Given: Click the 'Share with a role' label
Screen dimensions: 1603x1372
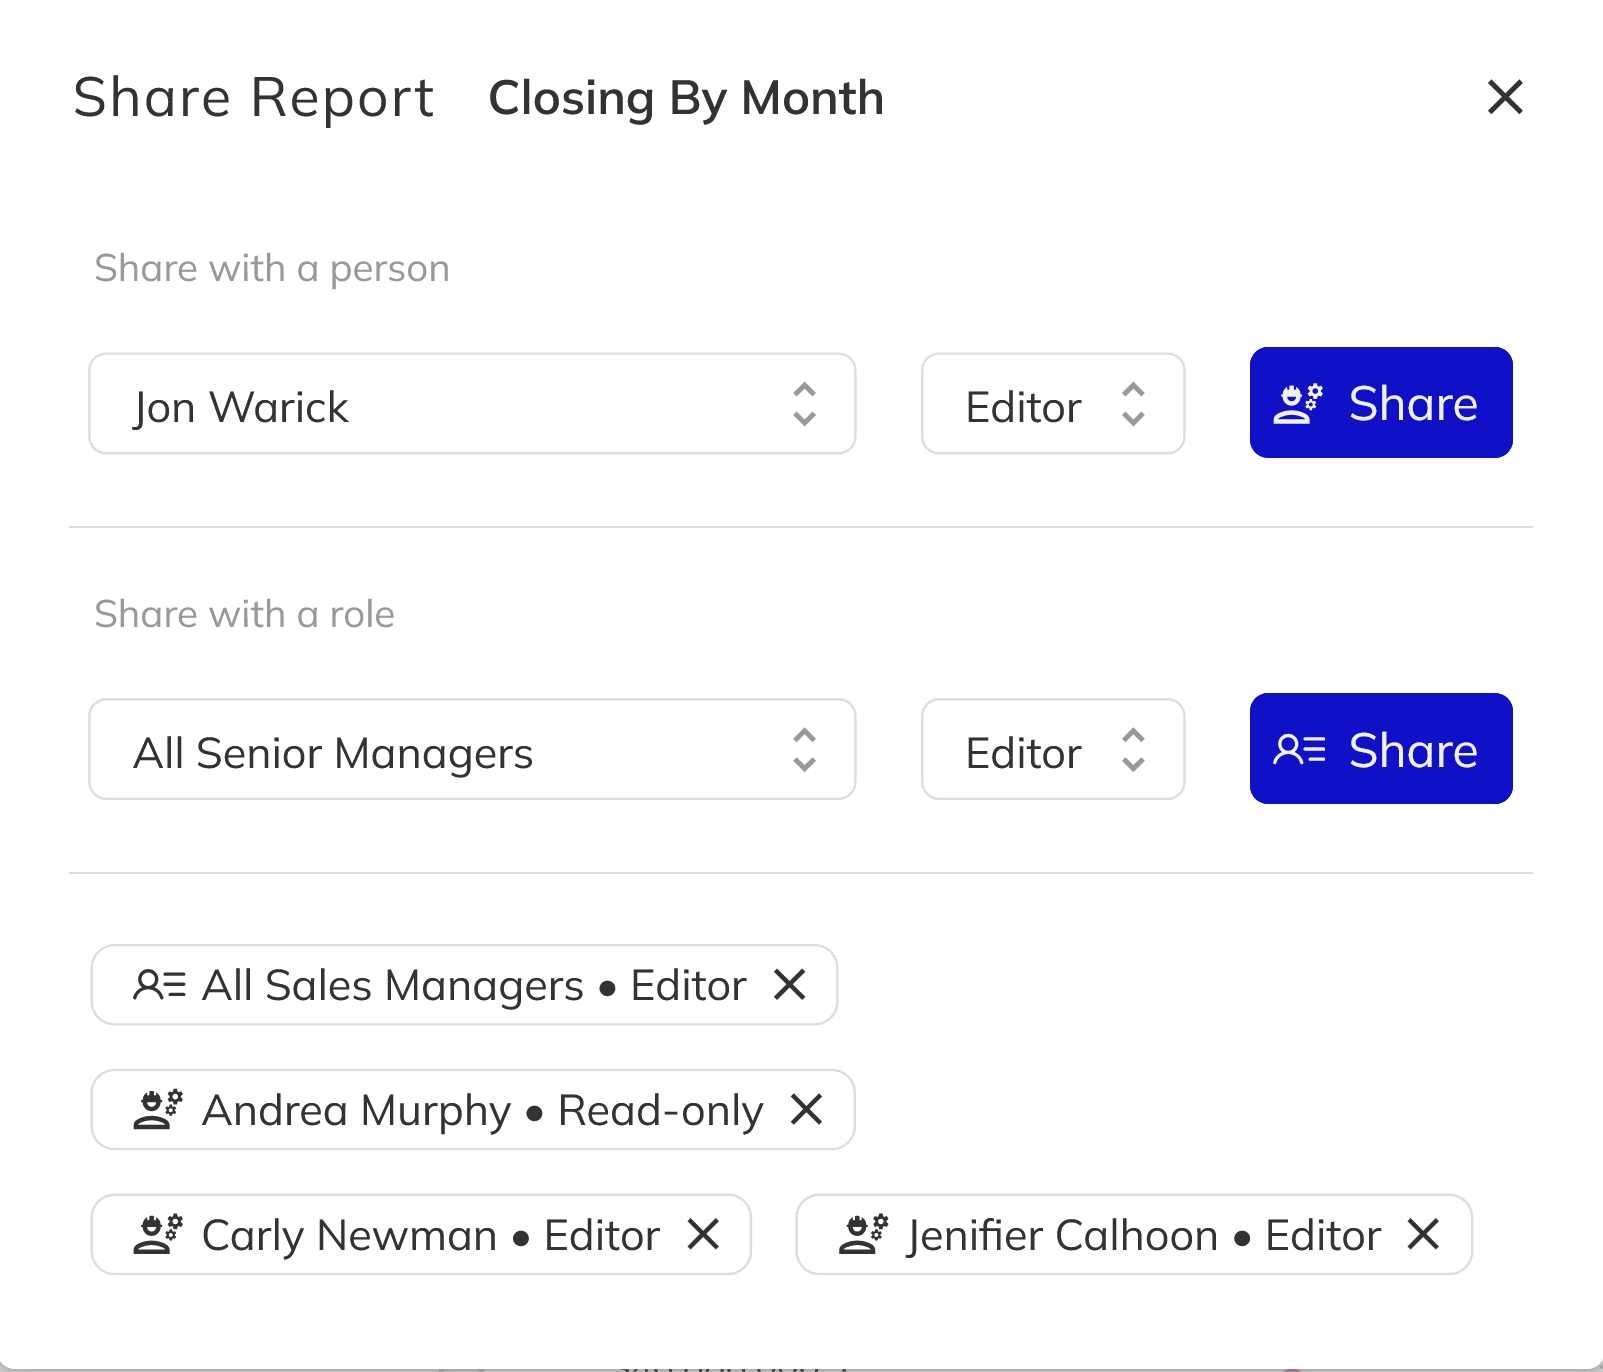Looking at the screenshot, I should 245,614.
